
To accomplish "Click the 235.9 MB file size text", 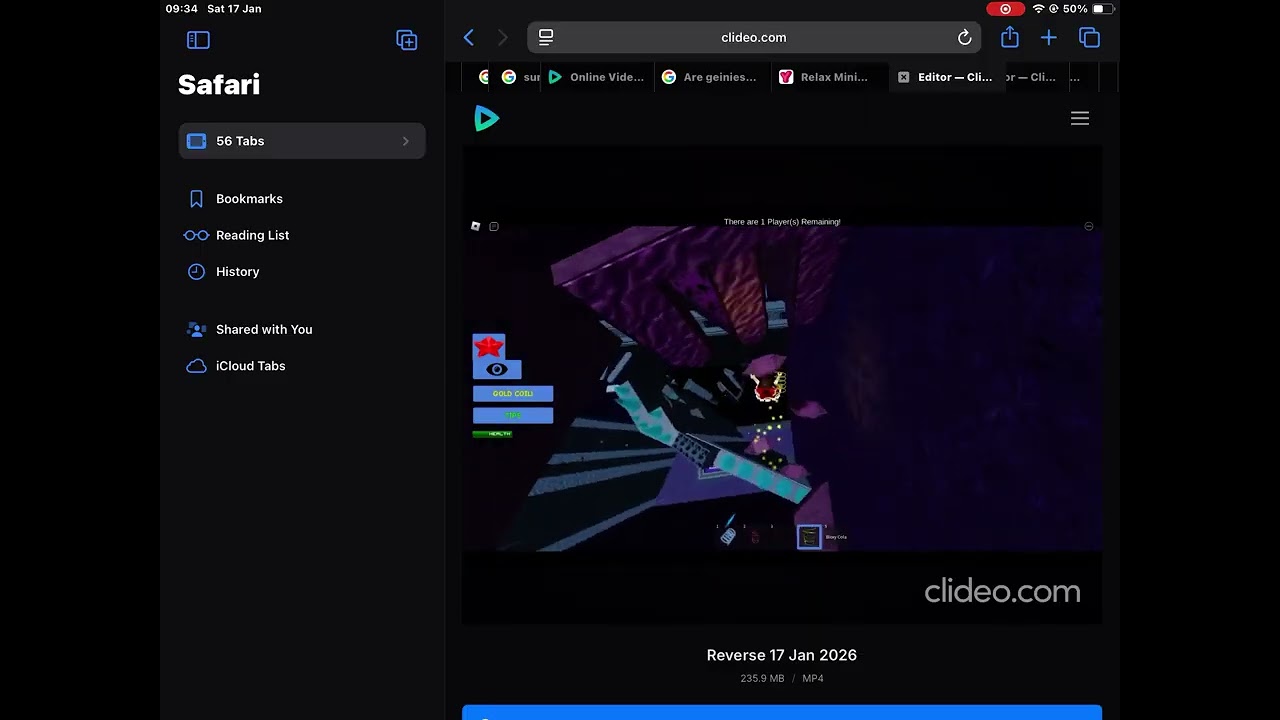I will (x=762, y=678).
